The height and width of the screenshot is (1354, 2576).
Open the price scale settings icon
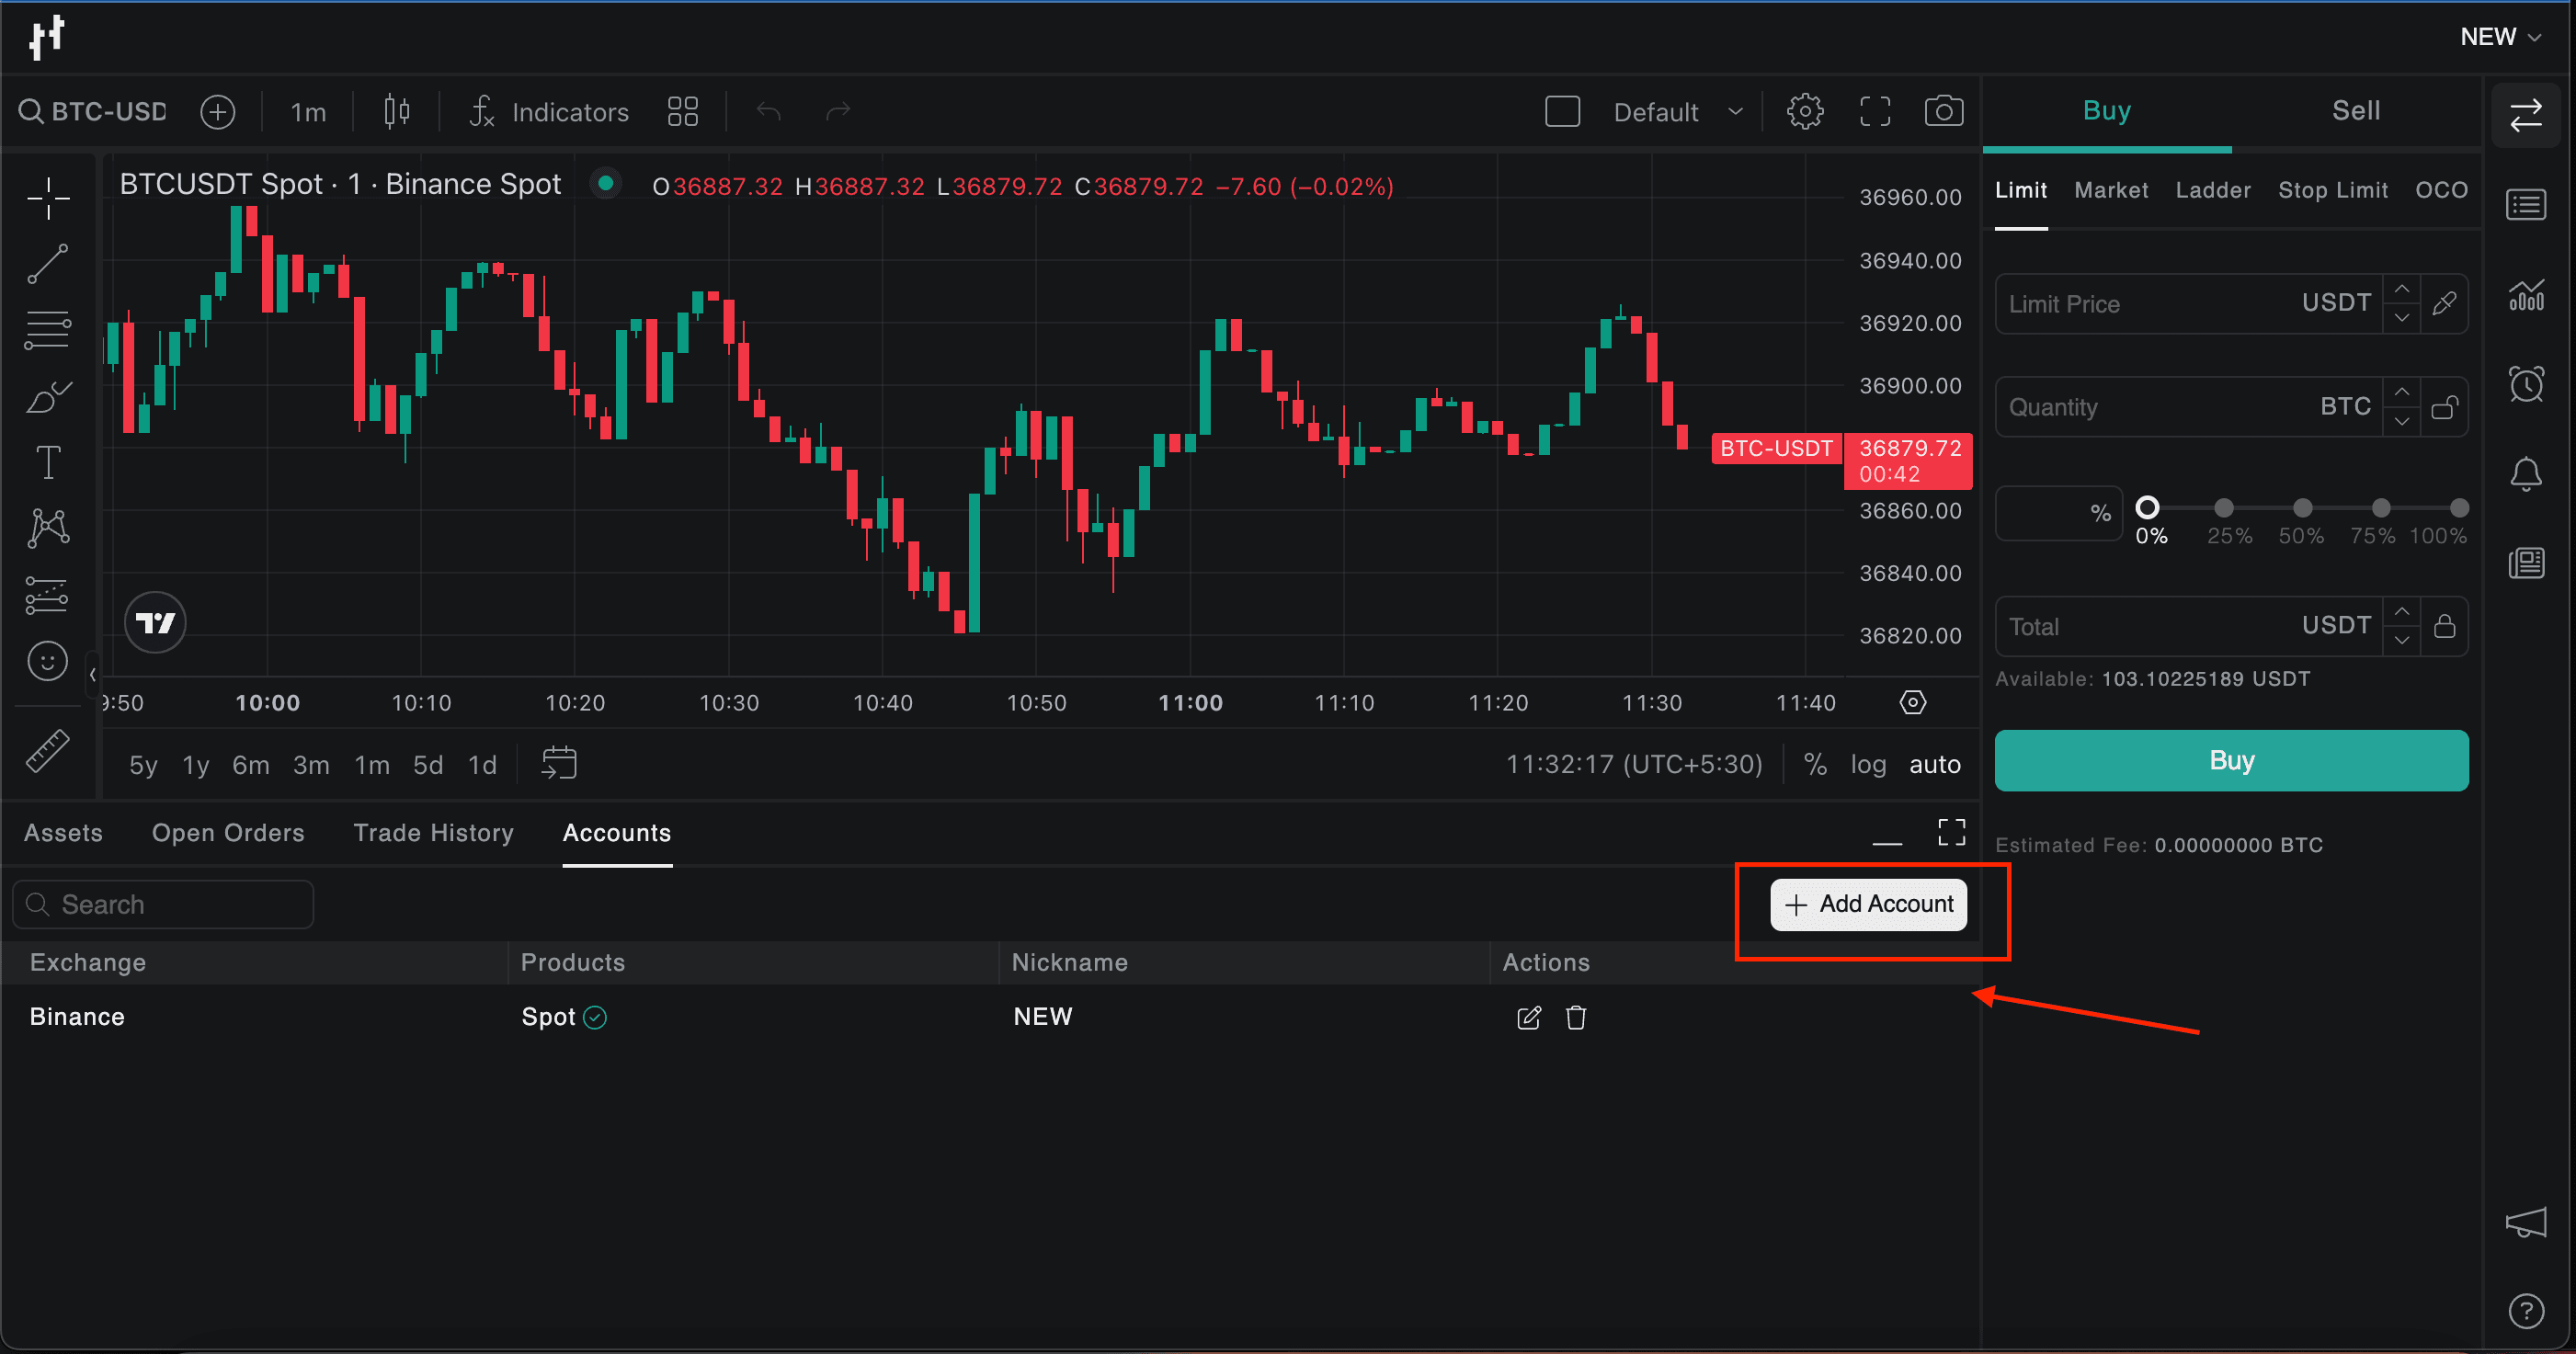(1912, 702)
